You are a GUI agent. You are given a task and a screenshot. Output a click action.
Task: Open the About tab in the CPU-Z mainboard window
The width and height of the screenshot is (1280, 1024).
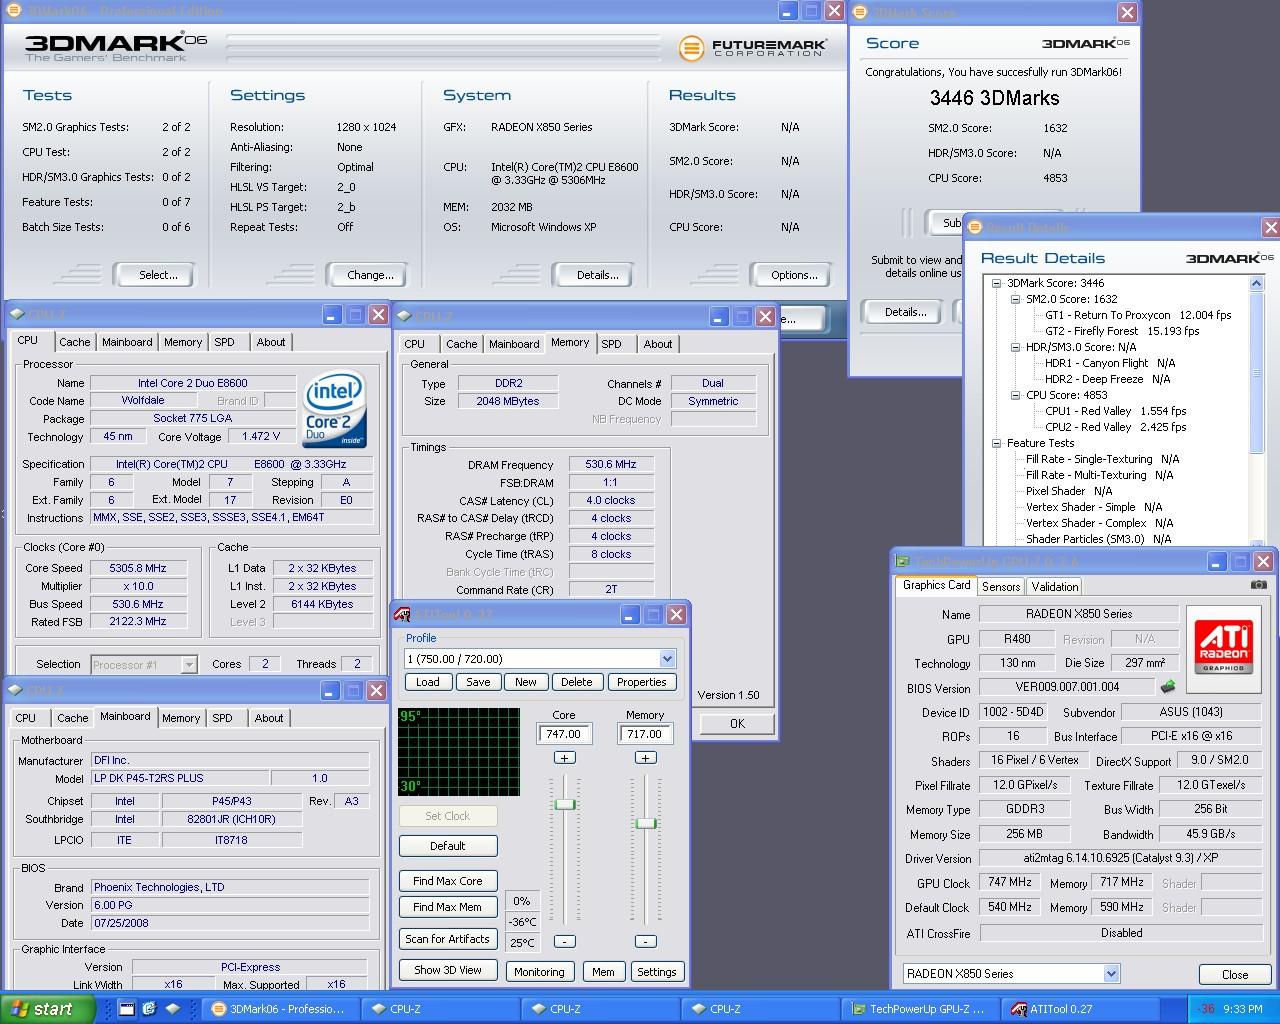tap(269, 718)
